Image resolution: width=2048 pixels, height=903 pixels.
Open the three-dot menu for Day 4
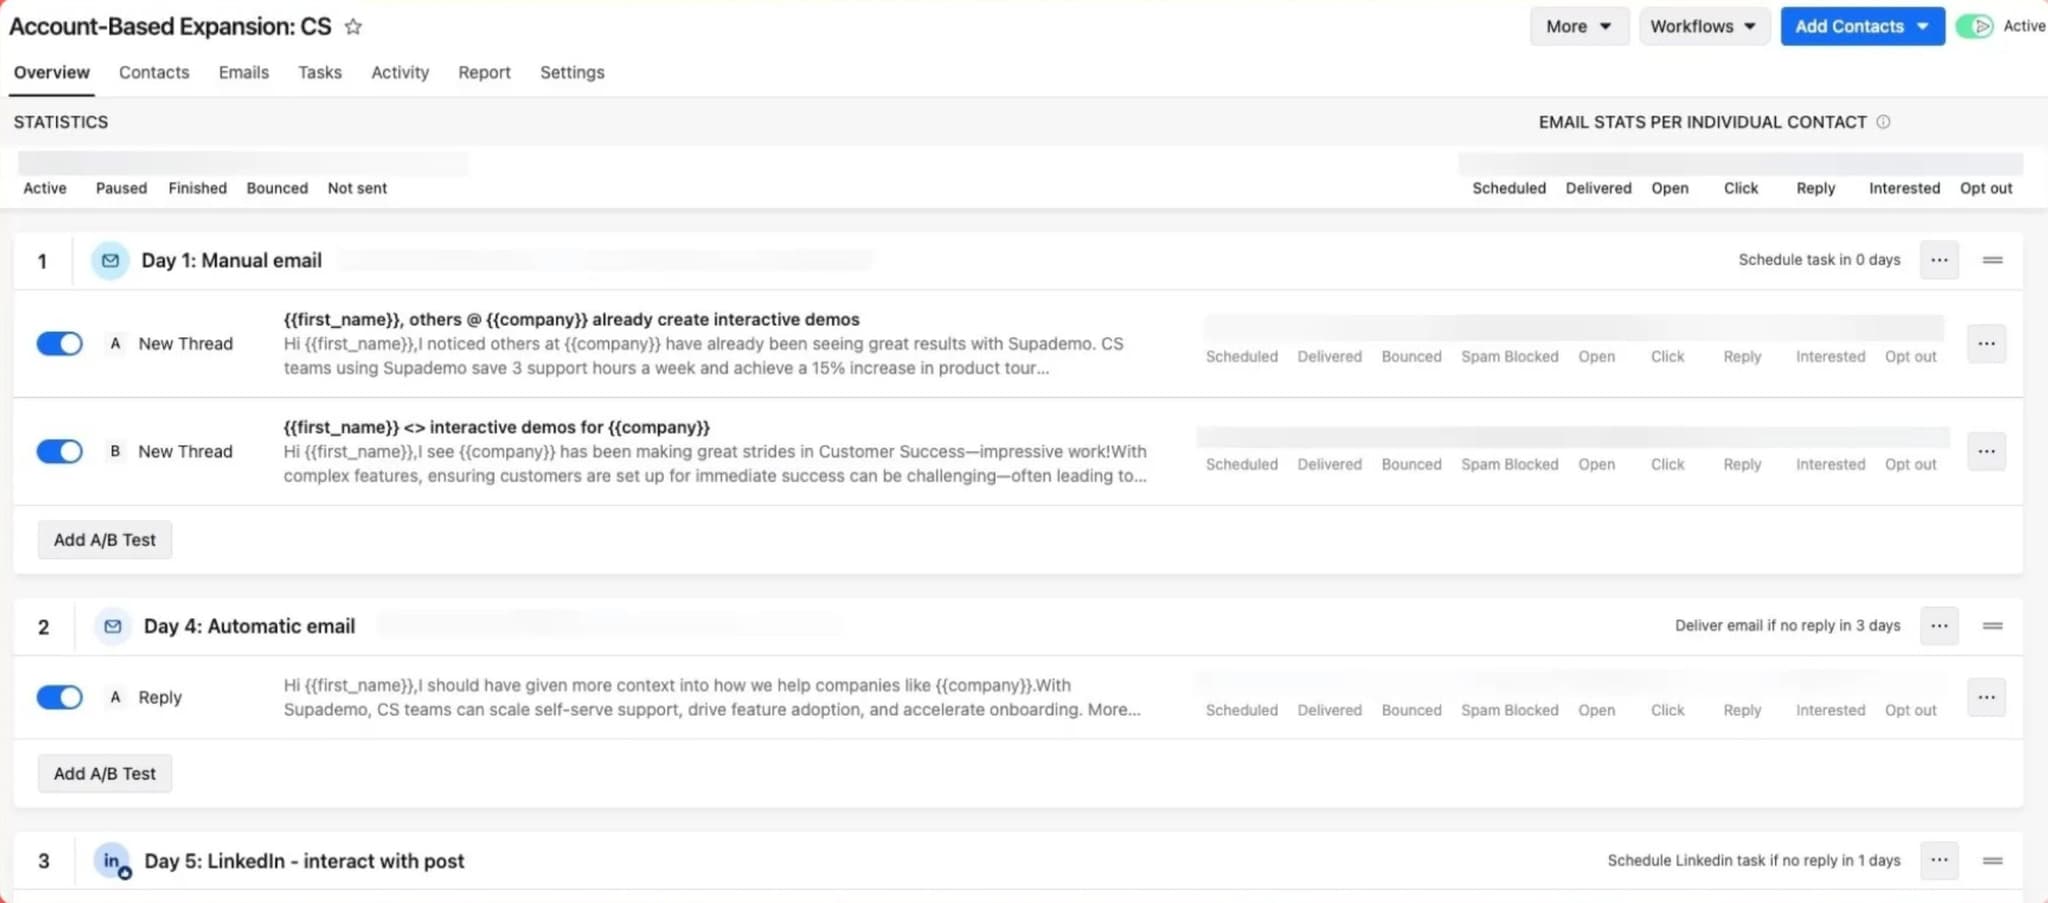pos(1939,625)
